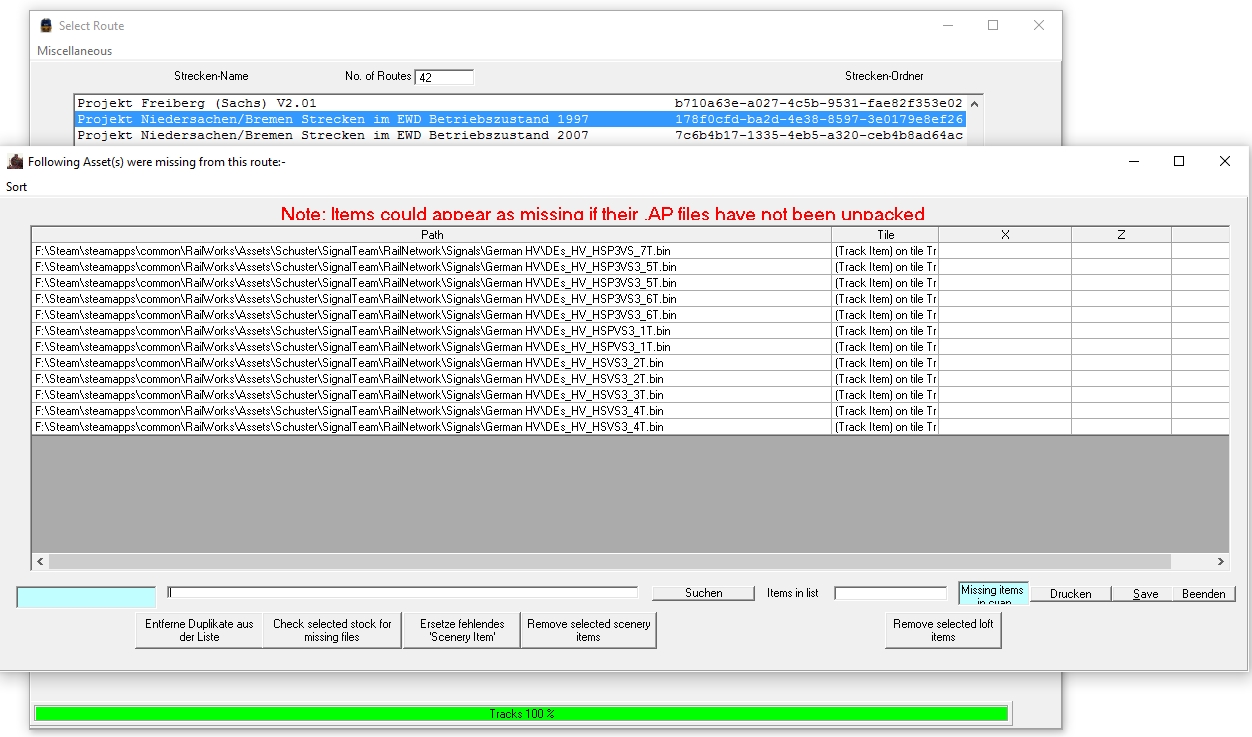This screenshot has height=737, width=1252.
Task: Select route Niedersachen/Bremen Betriebszustand 1997
Action: coord(520,119)
